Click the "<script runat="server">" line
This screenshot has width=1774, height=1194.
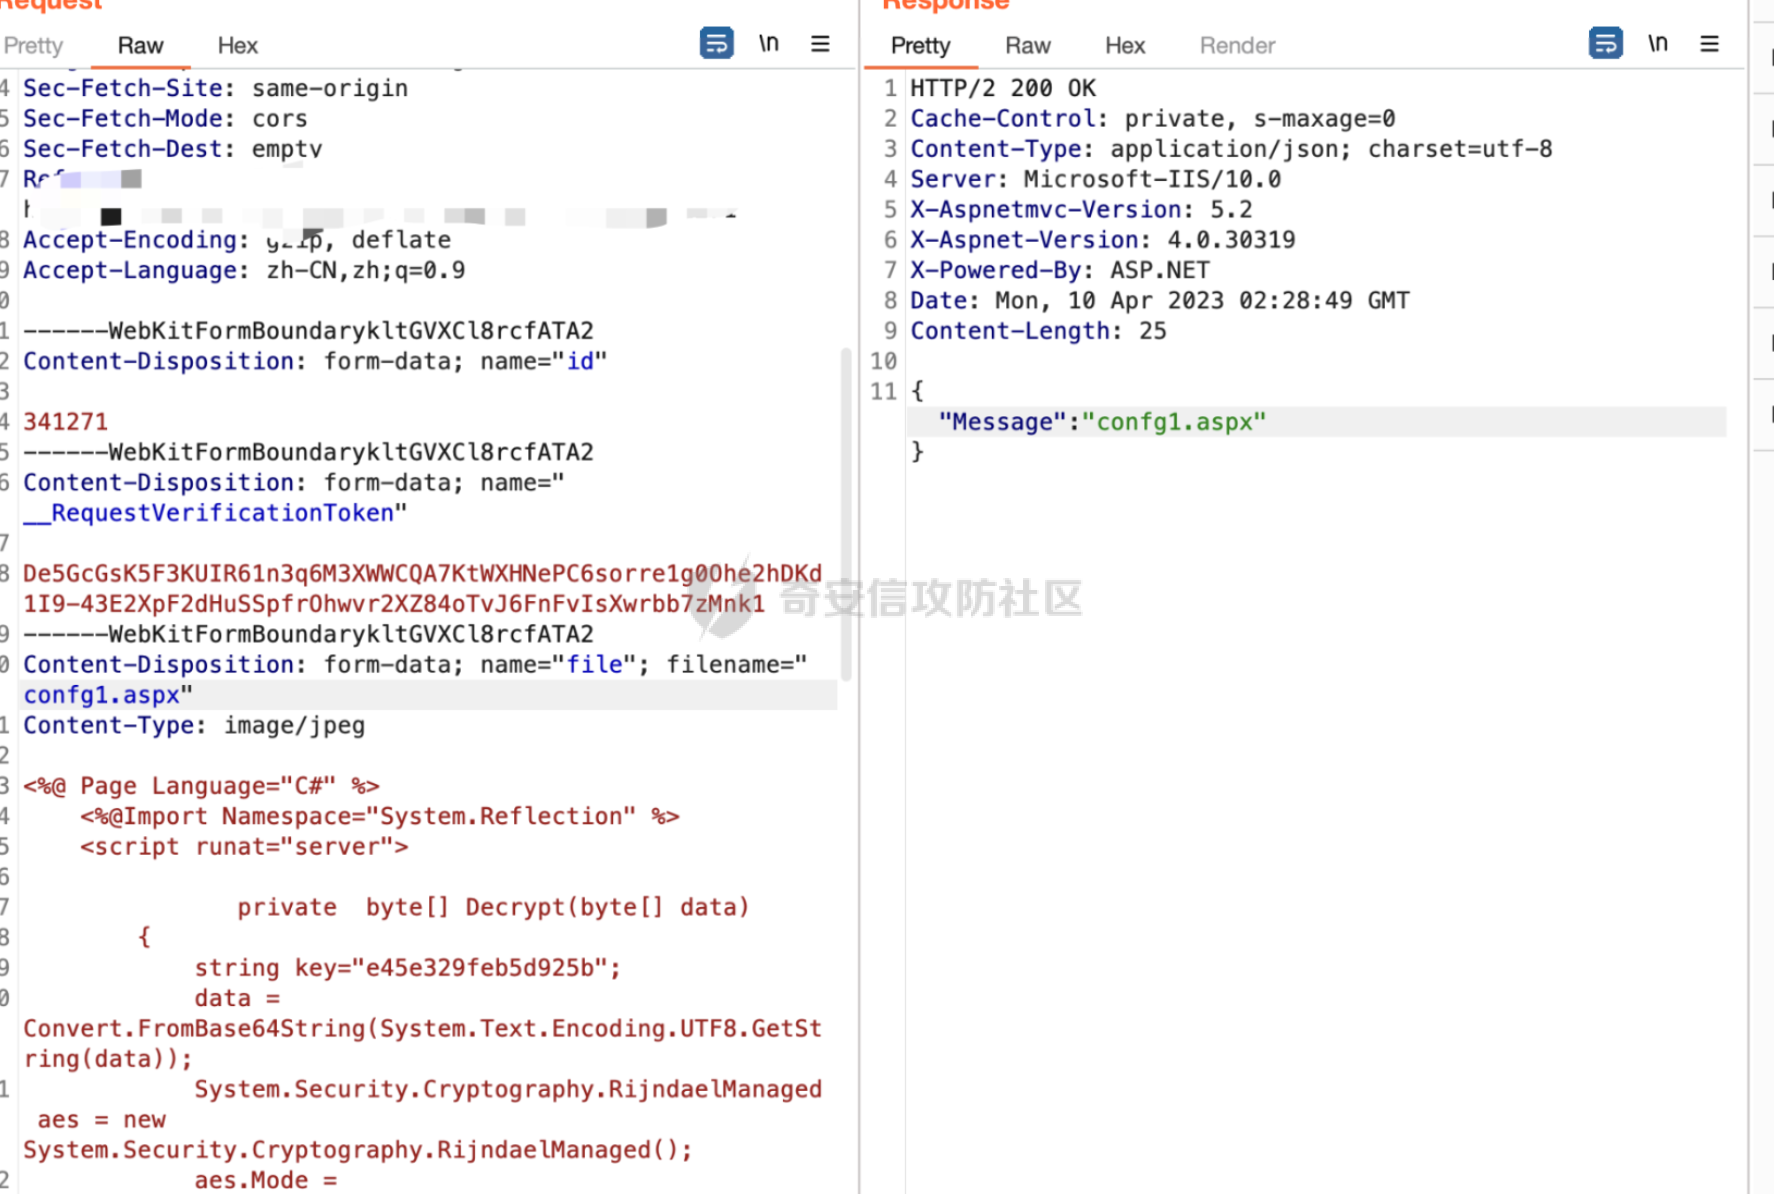tap(244, 847)
